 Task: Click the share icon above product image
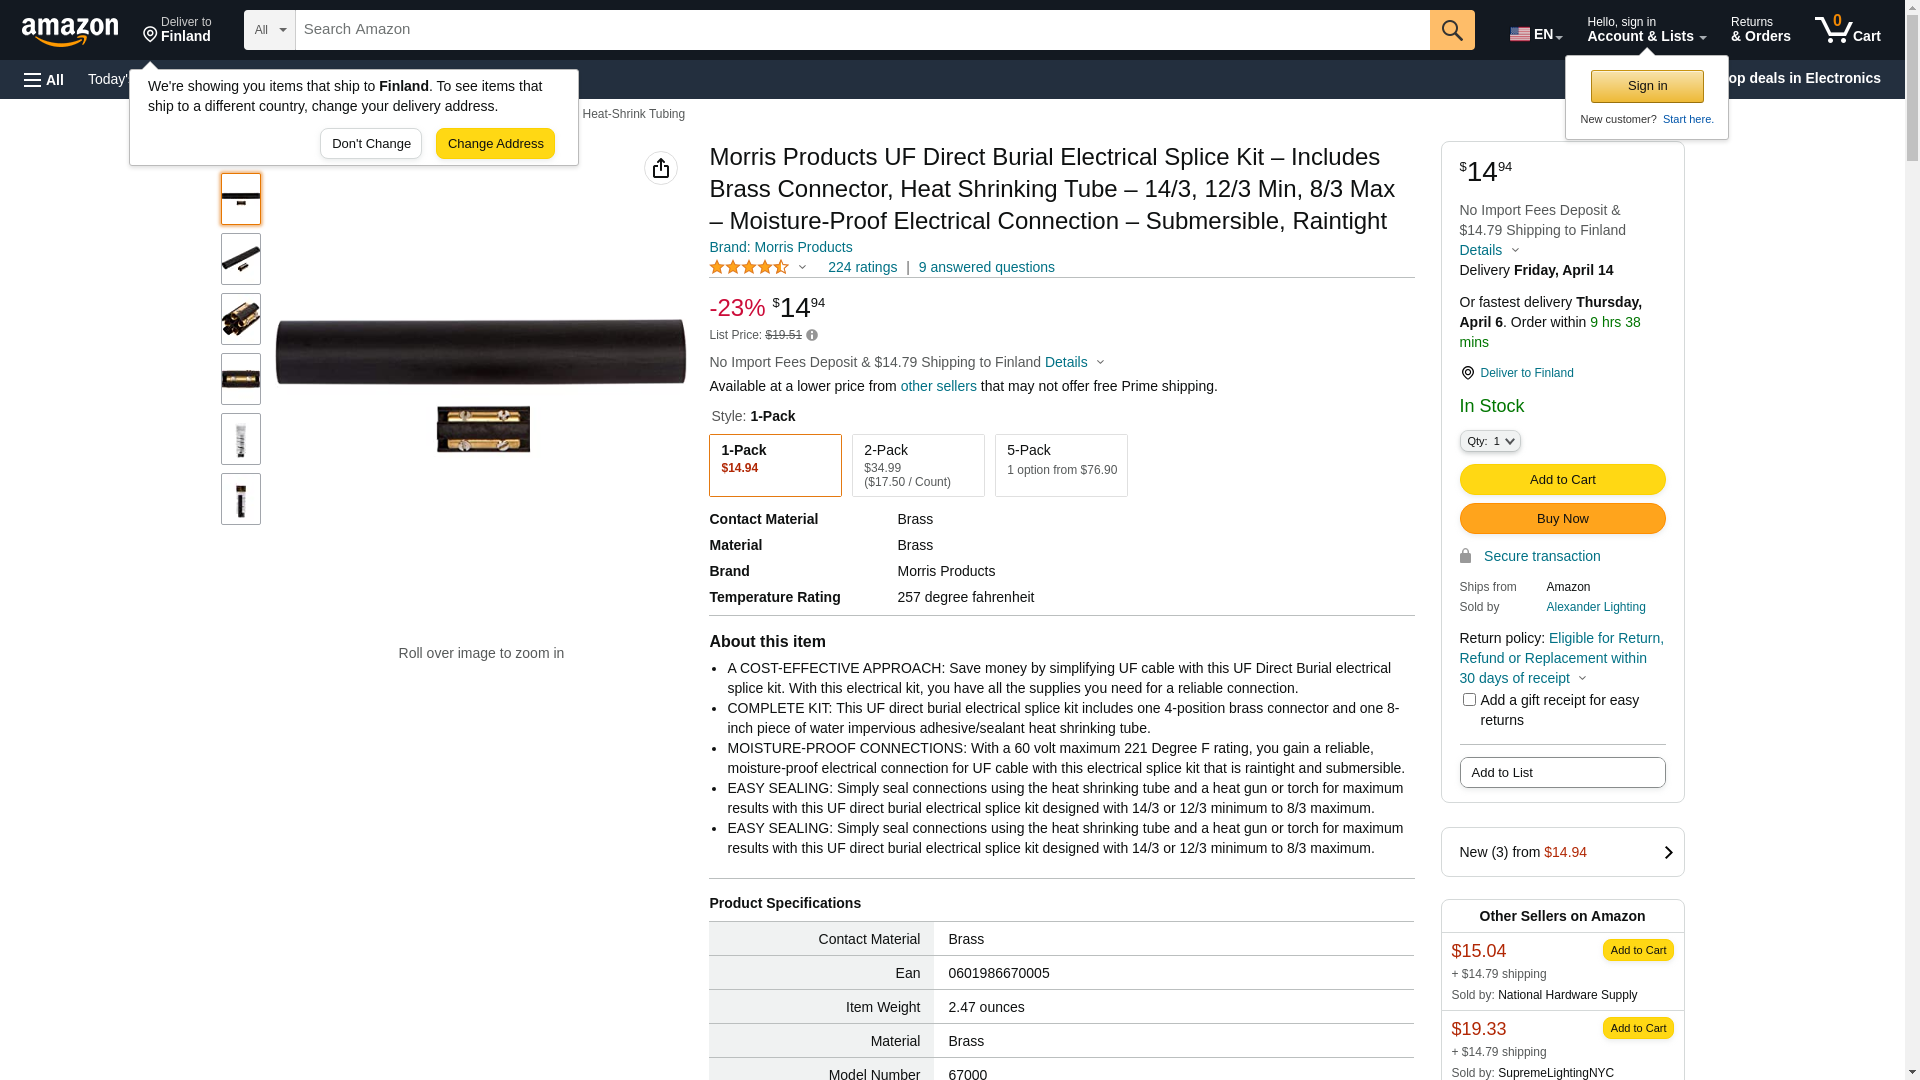(x=661, y=168)
